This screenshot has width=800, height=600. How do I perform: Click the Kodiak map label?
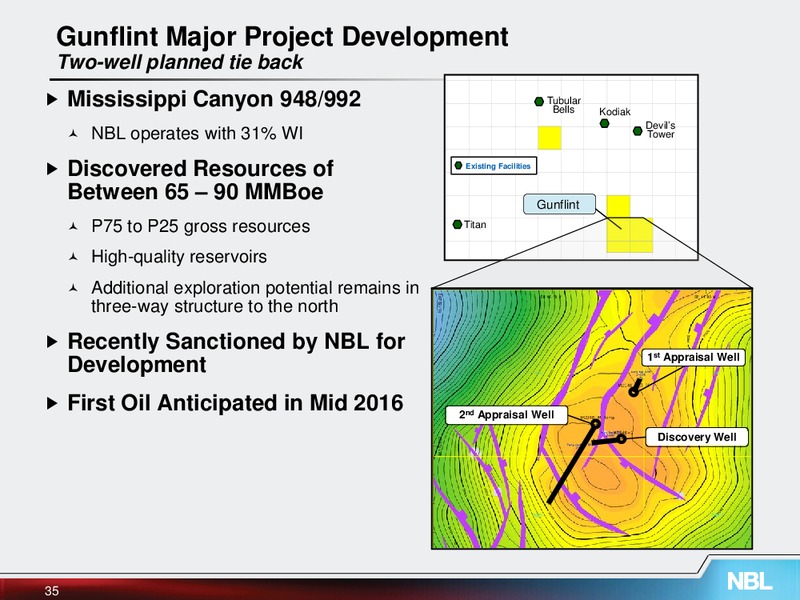pyautogui.click(x=615, y=112)
